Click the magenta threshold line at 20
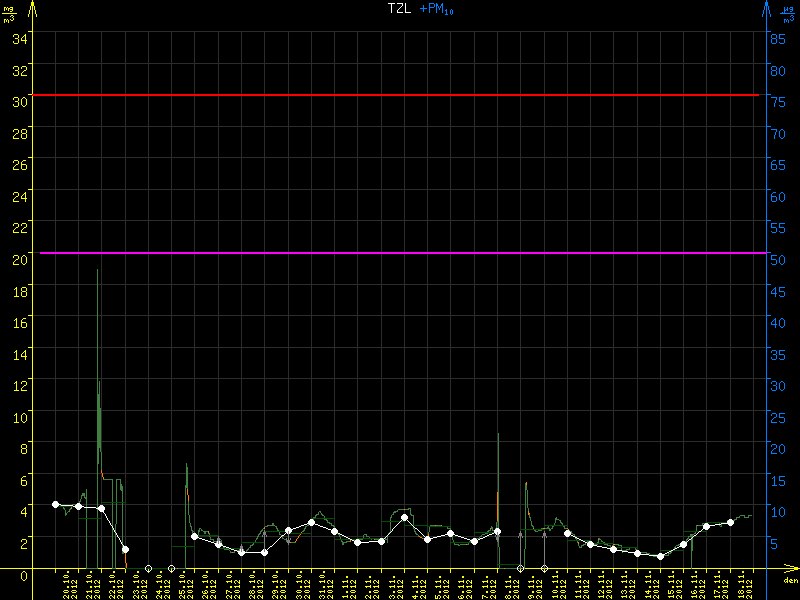Viewport: 800px width, 600px height. (400, 253)
